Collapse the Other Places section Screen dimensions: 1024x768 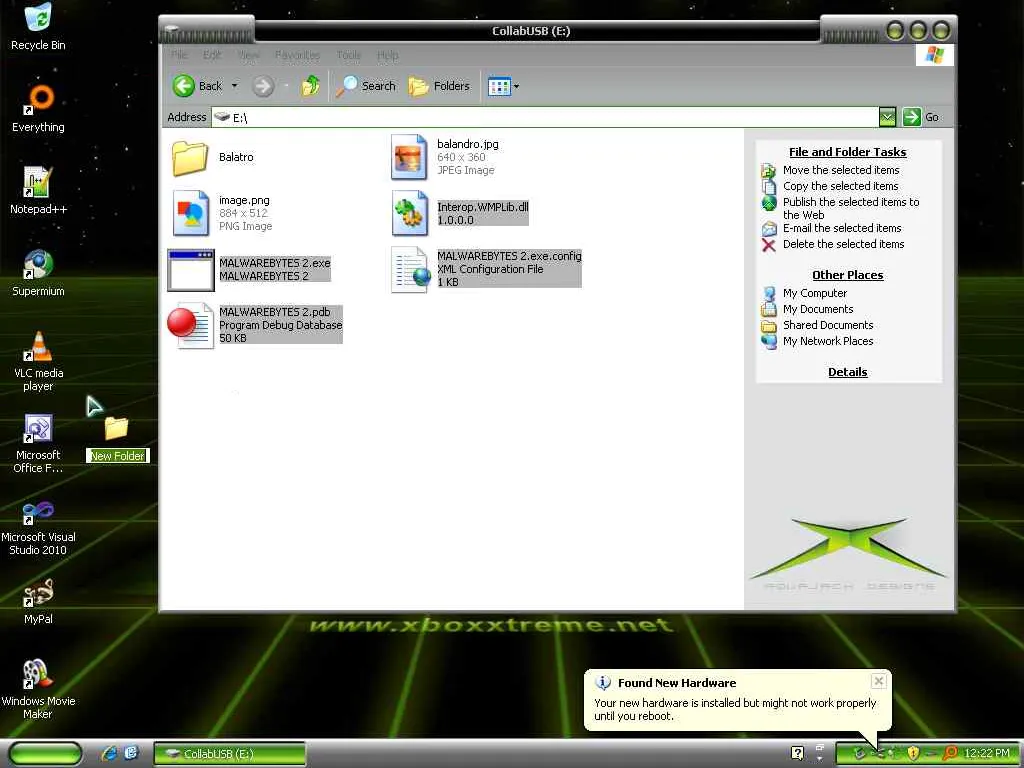tap(847, 275)
